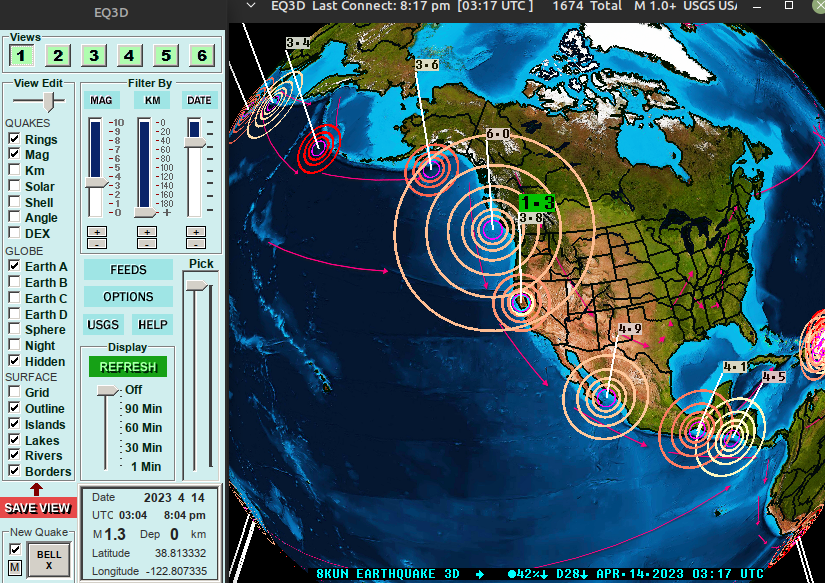Screen dimensions: 825x583
Task: Click the BELL X button
Action: pos(49,559)
